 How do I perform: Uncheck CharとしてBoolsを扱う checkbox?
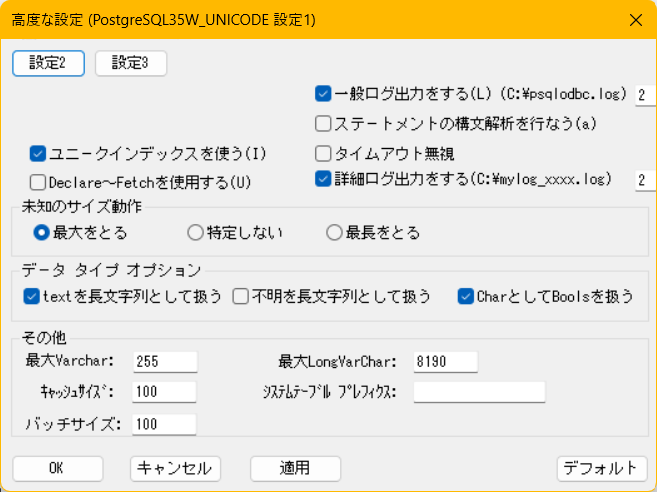(466, 297)
